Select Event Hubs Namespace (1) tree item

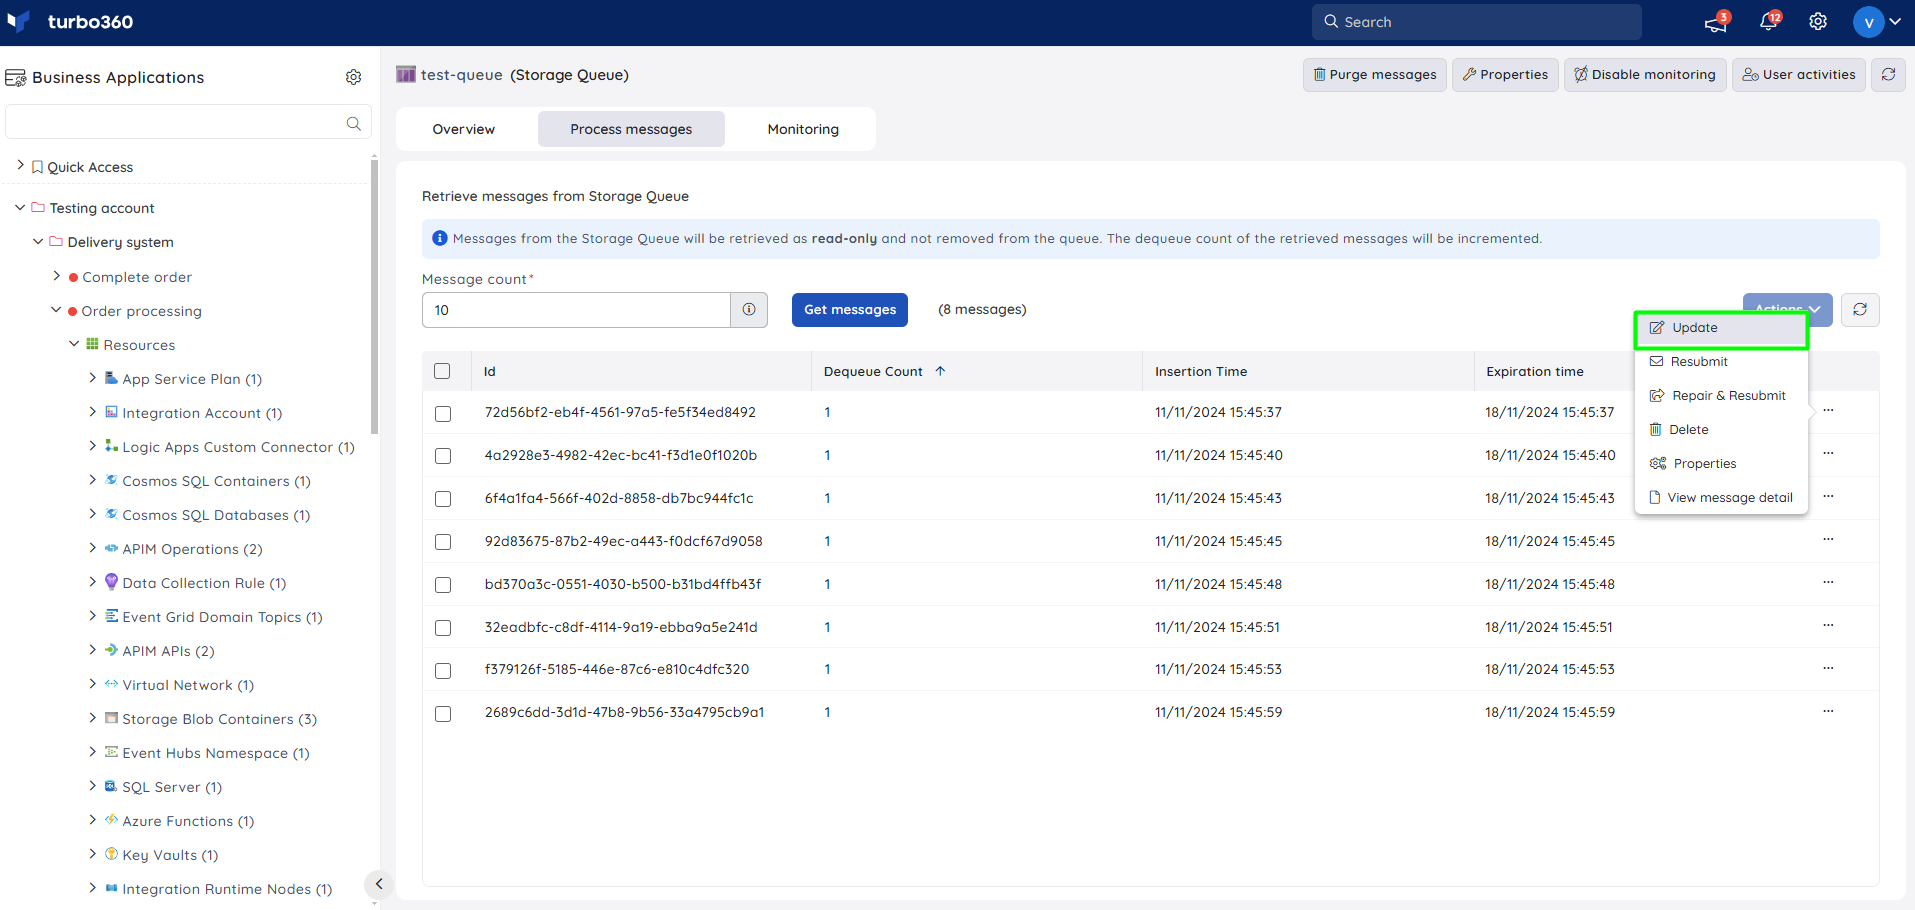216,753
